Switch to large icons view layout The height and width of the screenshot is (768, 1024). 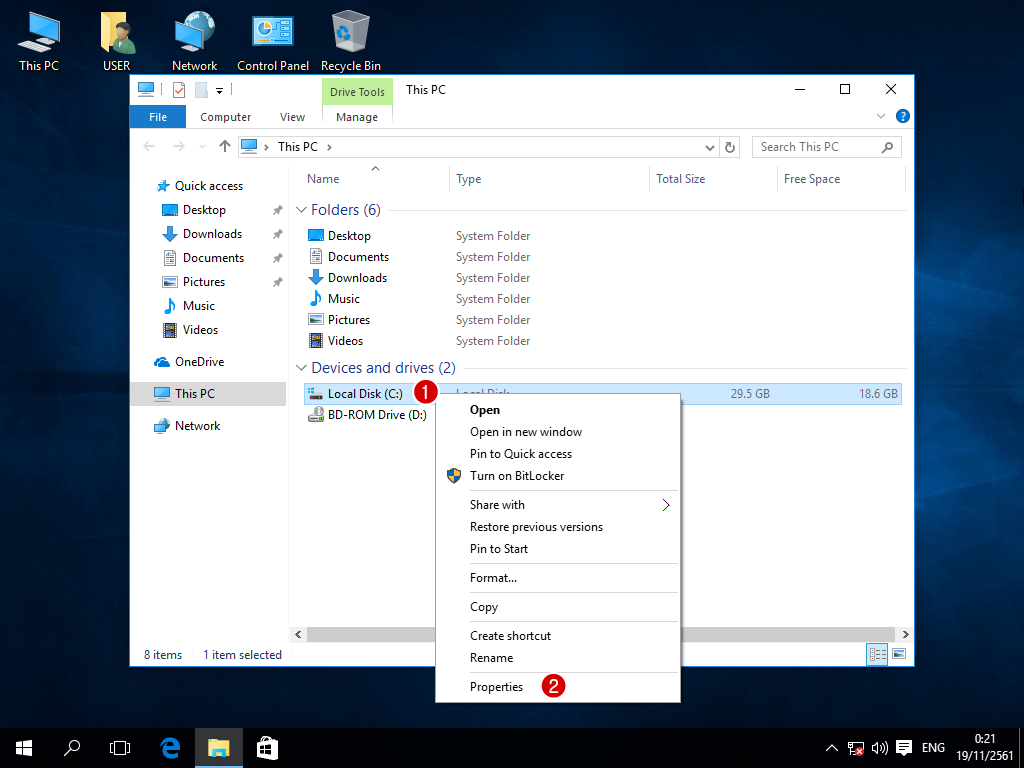tap(898, 655)
